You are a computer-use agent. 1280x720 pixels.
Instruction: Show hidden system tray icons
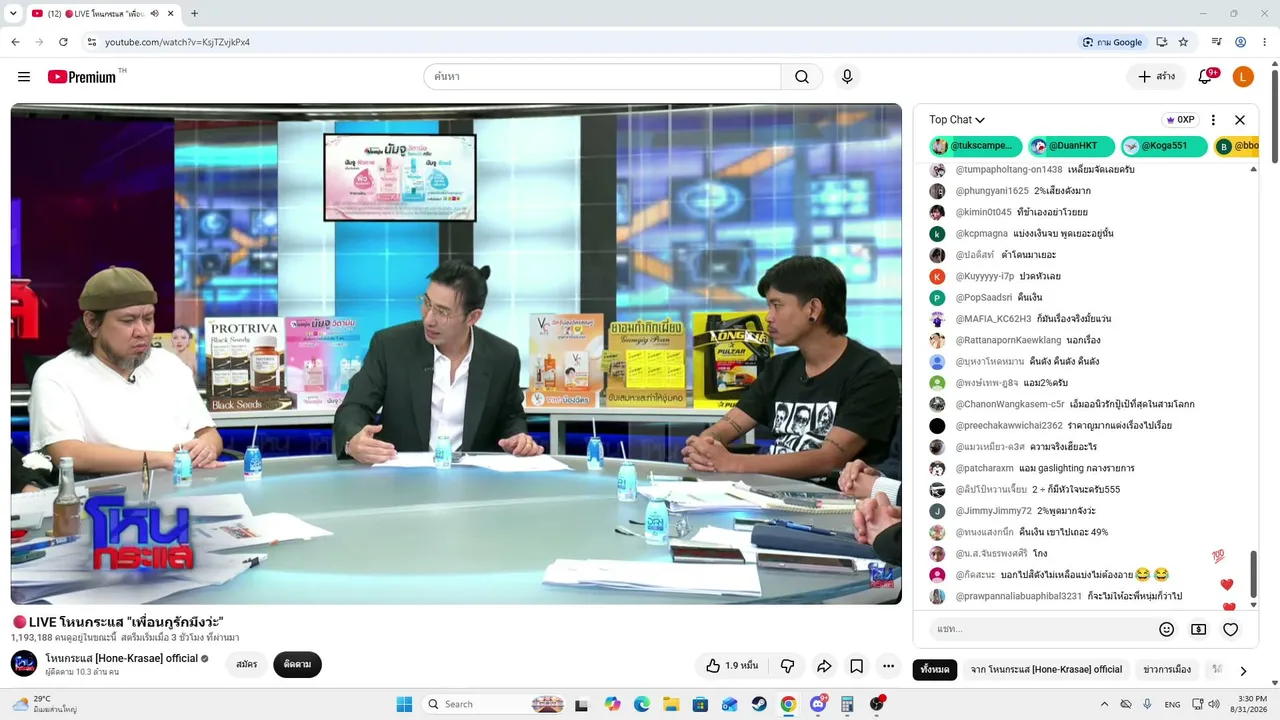1104,704
